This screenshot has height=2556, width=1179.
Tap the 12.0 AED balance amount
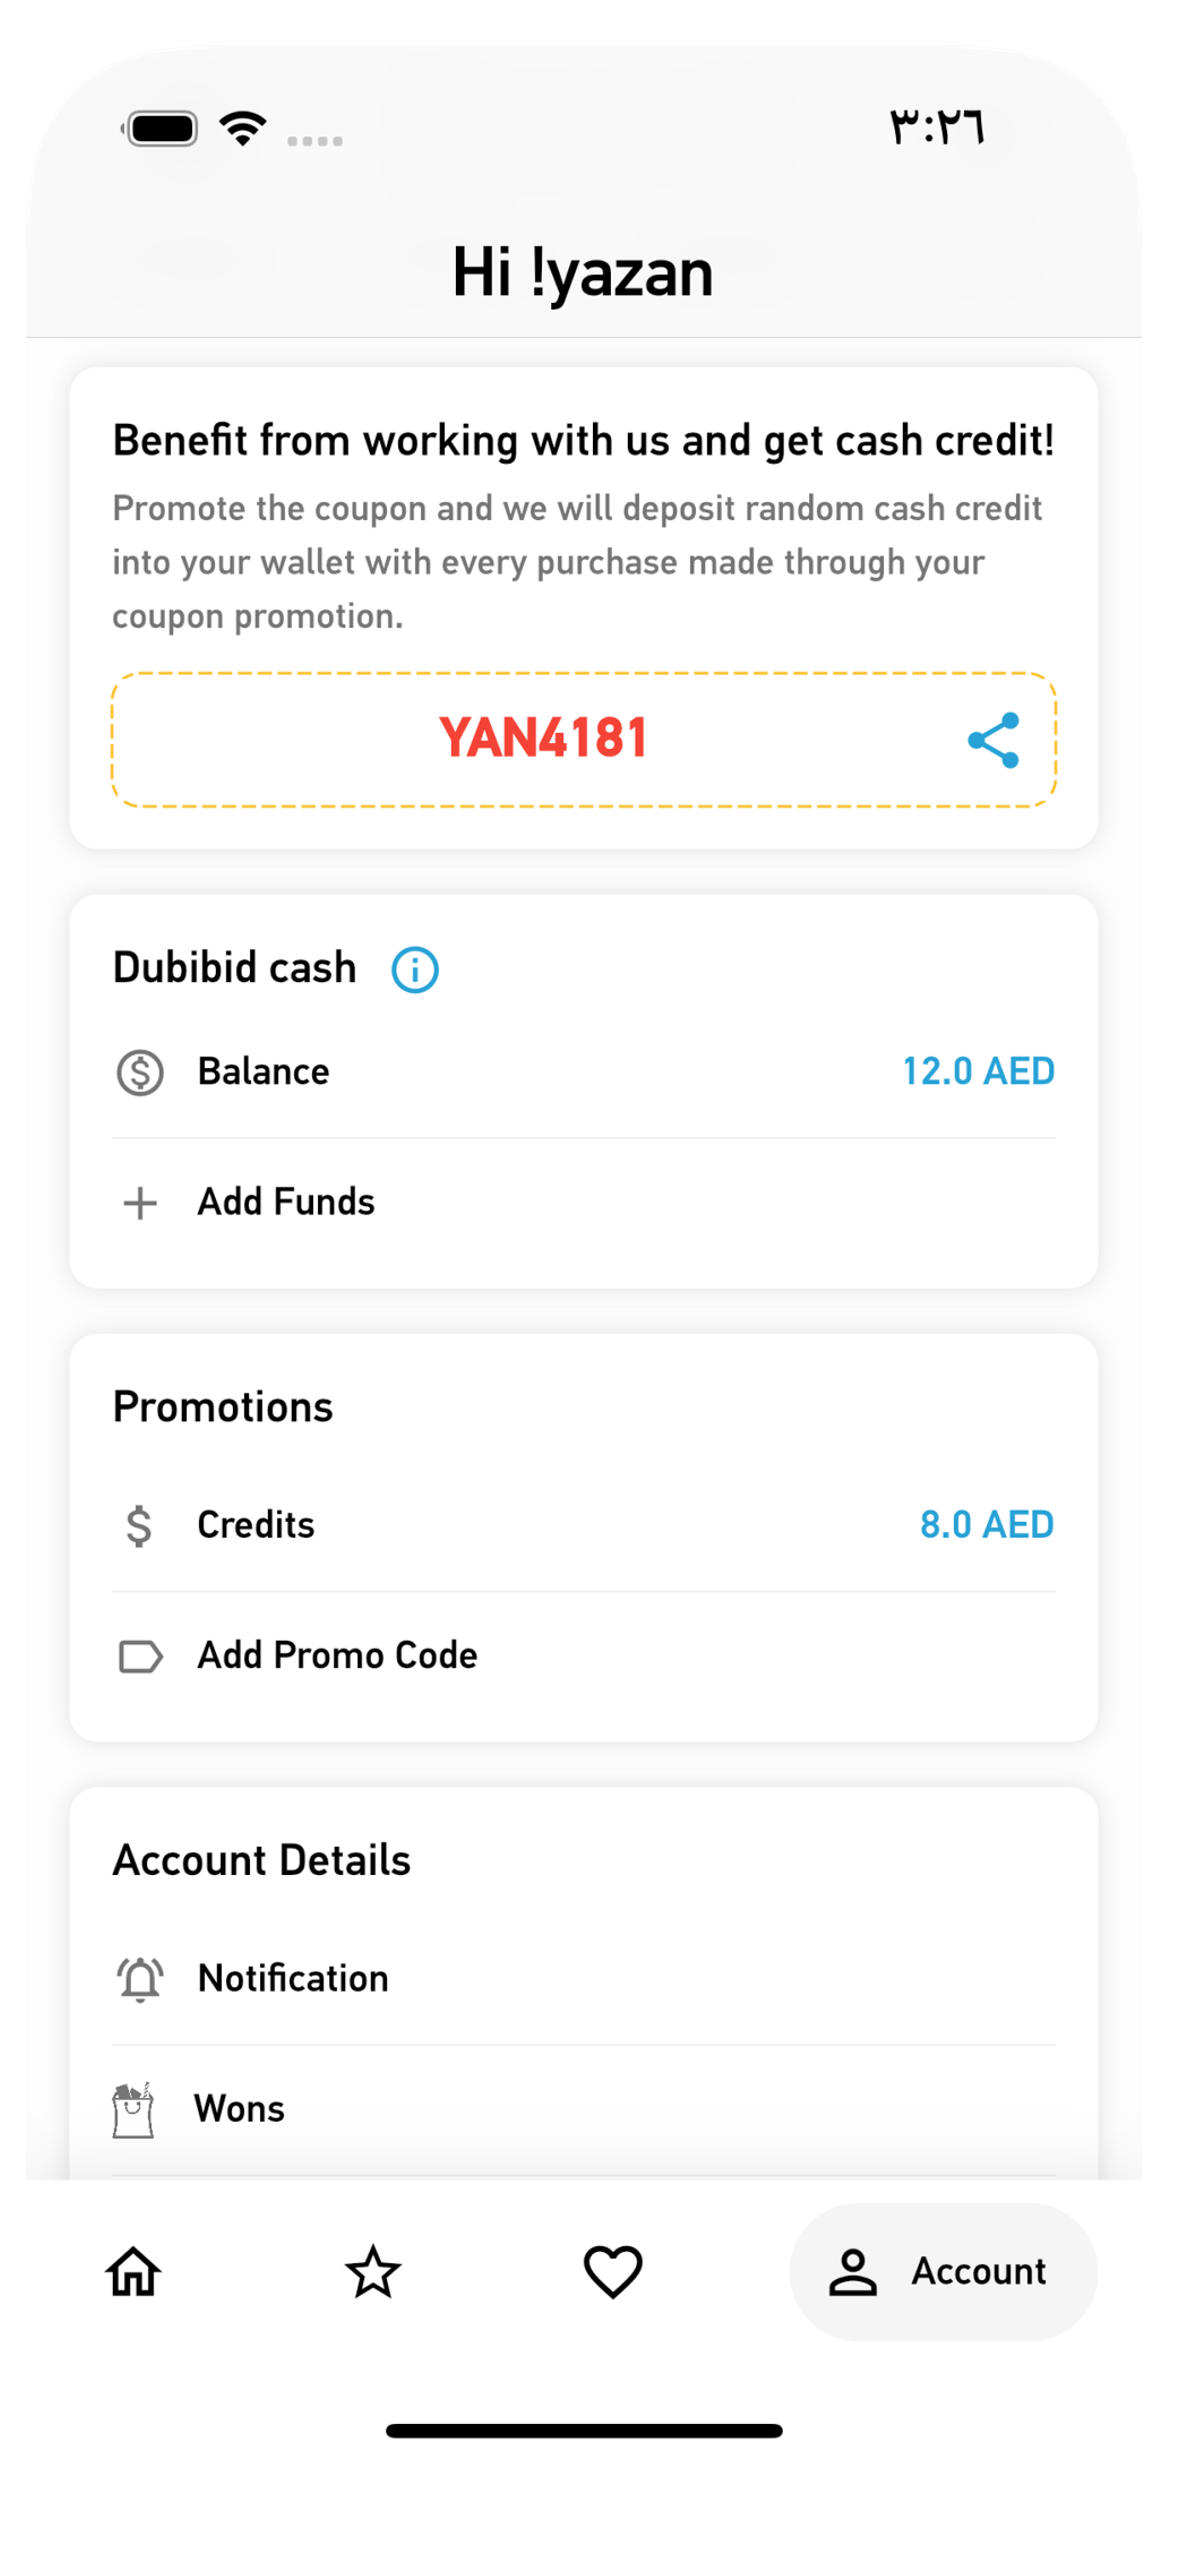click(x=978, y=1071)
